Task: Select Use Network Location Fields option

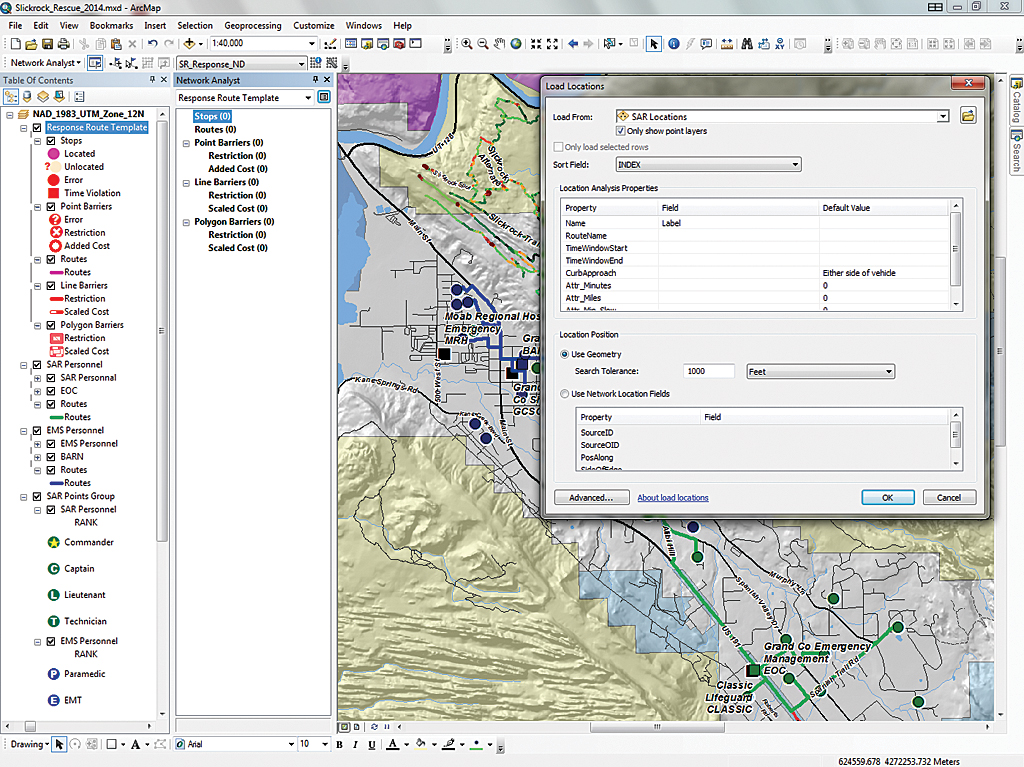Action: coord(566,394)
